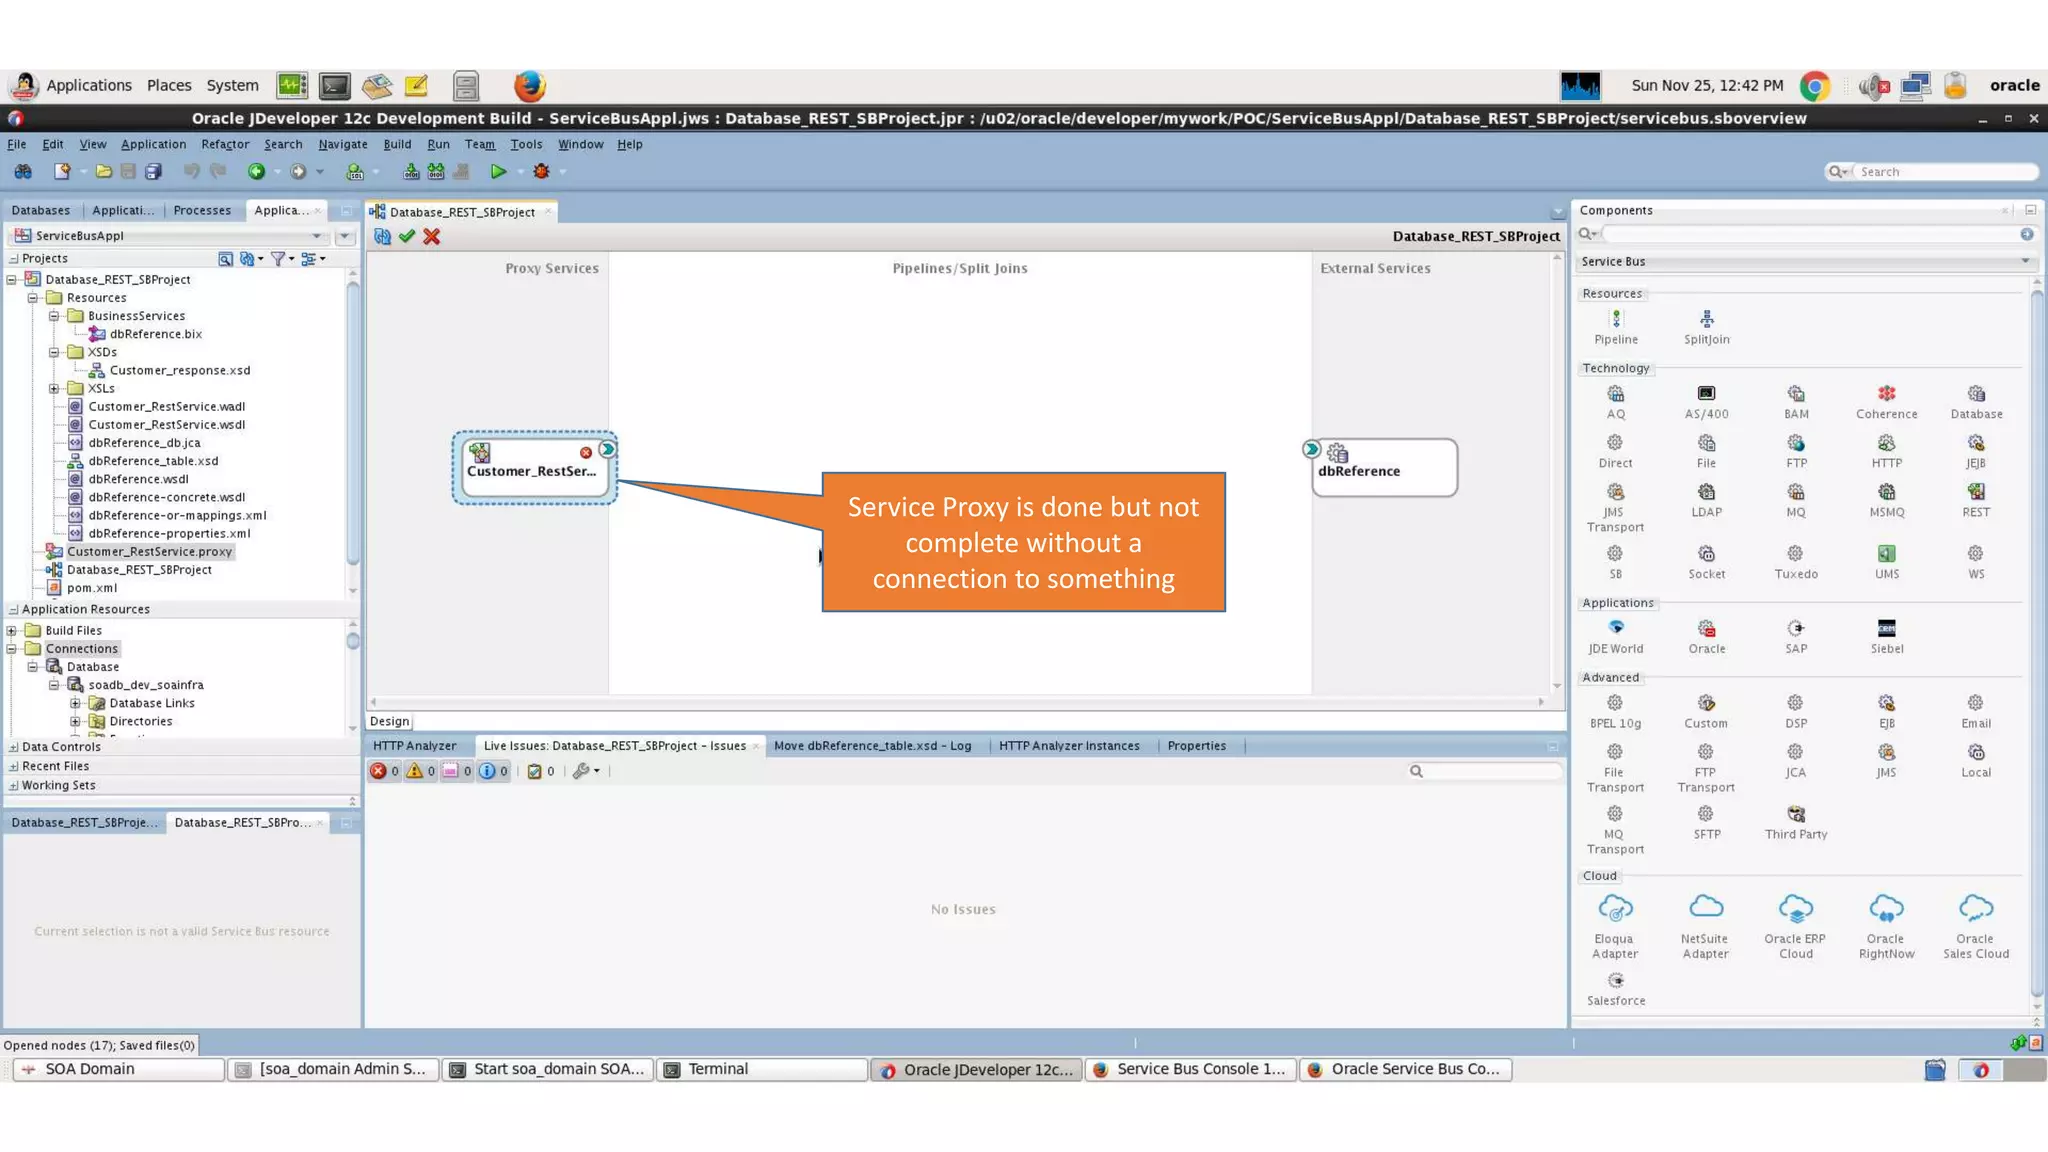This screenshot has width=2048, height=1152.
Task: Pick the AQ technology adapter
Action: pyautogui.click(x=1616, y=394)
